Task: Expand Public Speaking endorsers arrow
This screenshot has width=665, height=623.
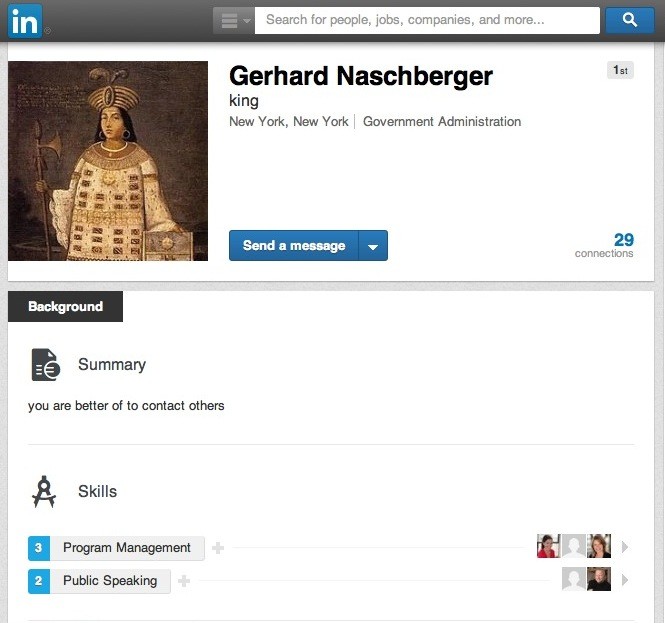Action: [x=625, y=580]
